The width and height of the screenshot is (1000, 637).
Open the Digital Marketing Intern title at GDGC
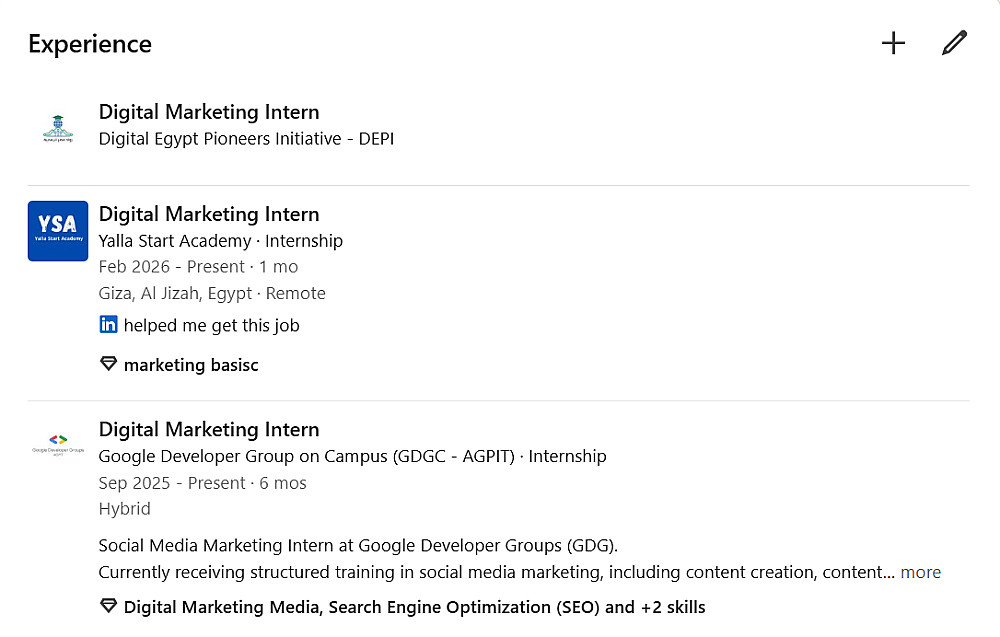[x=209, y=429]
